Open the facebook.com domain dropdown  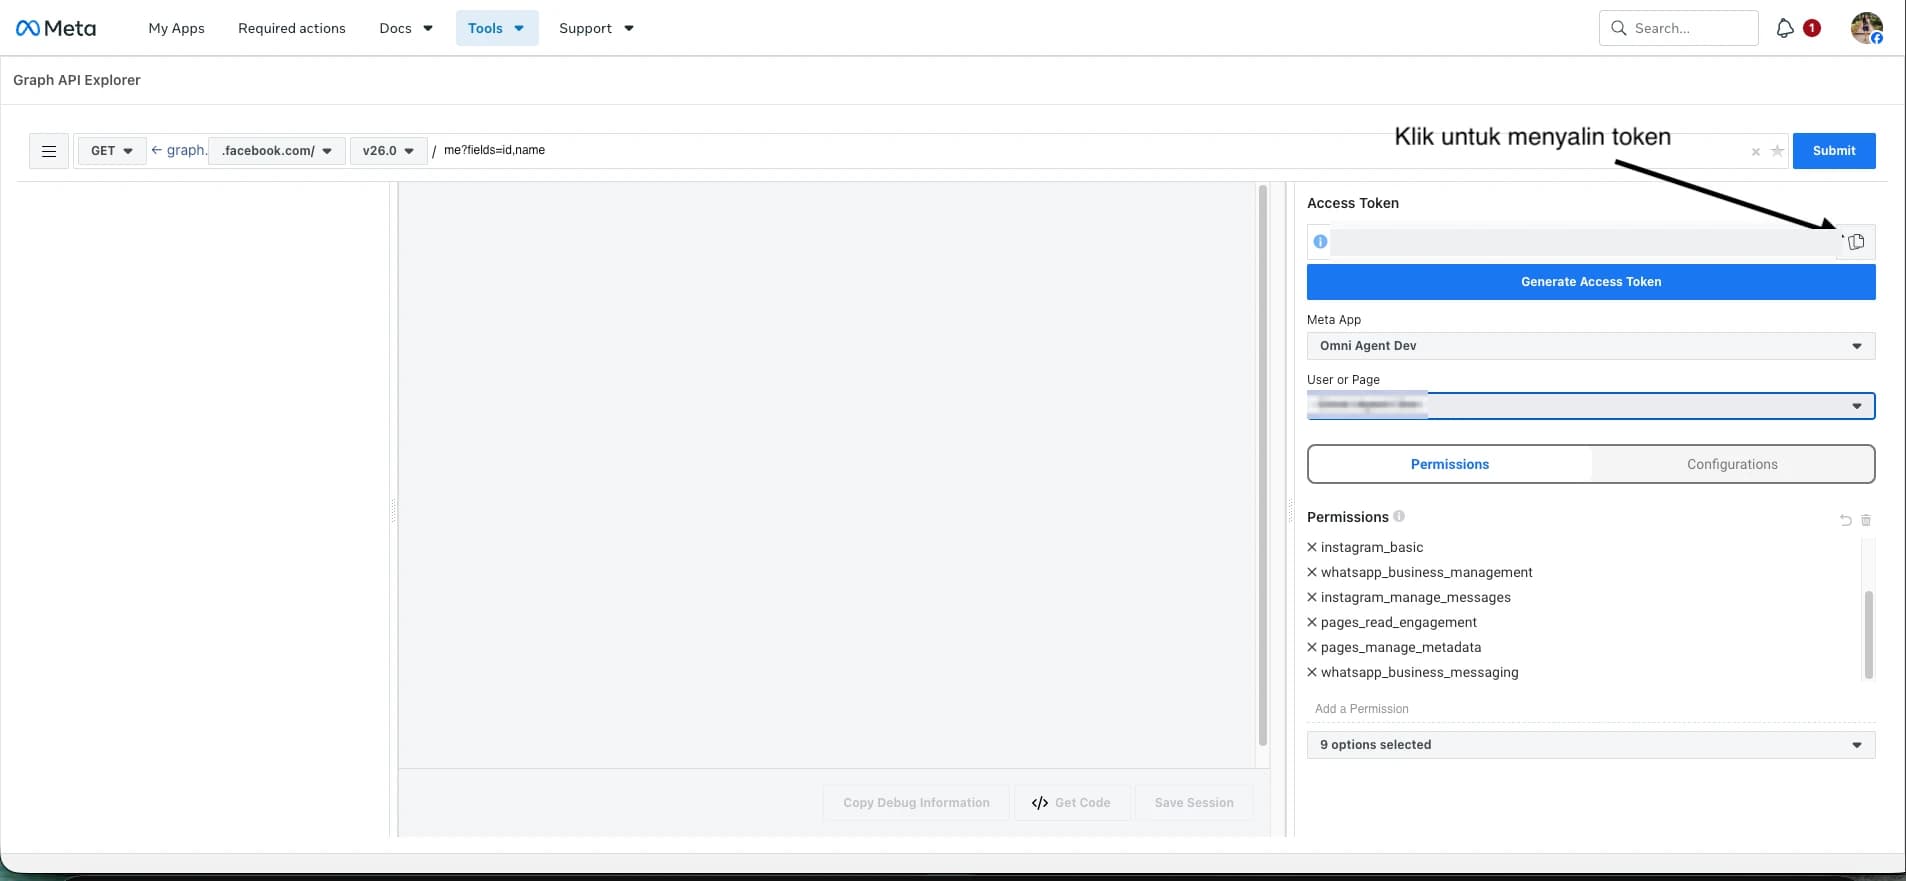tap(277, 151)
